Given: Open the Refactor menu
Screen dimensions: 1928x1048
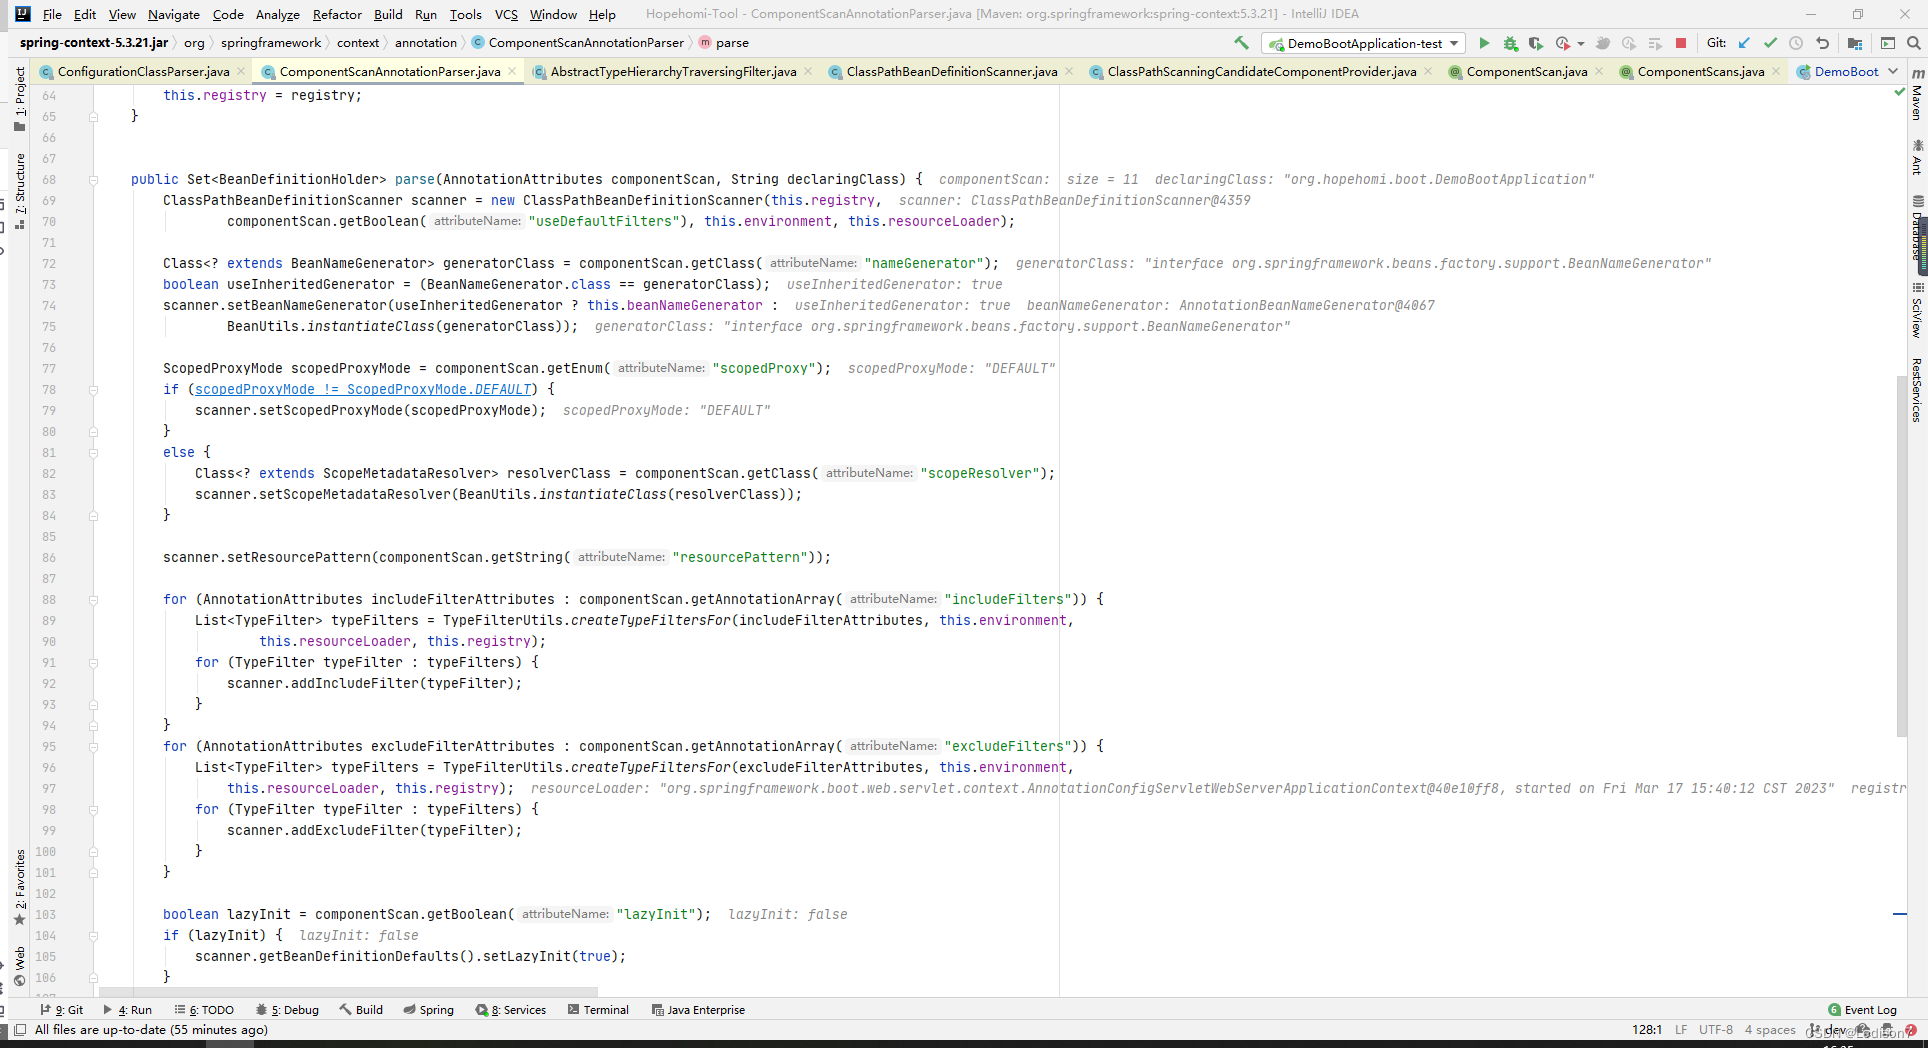Looking at the screenshot, I should [x=337, y=14].
